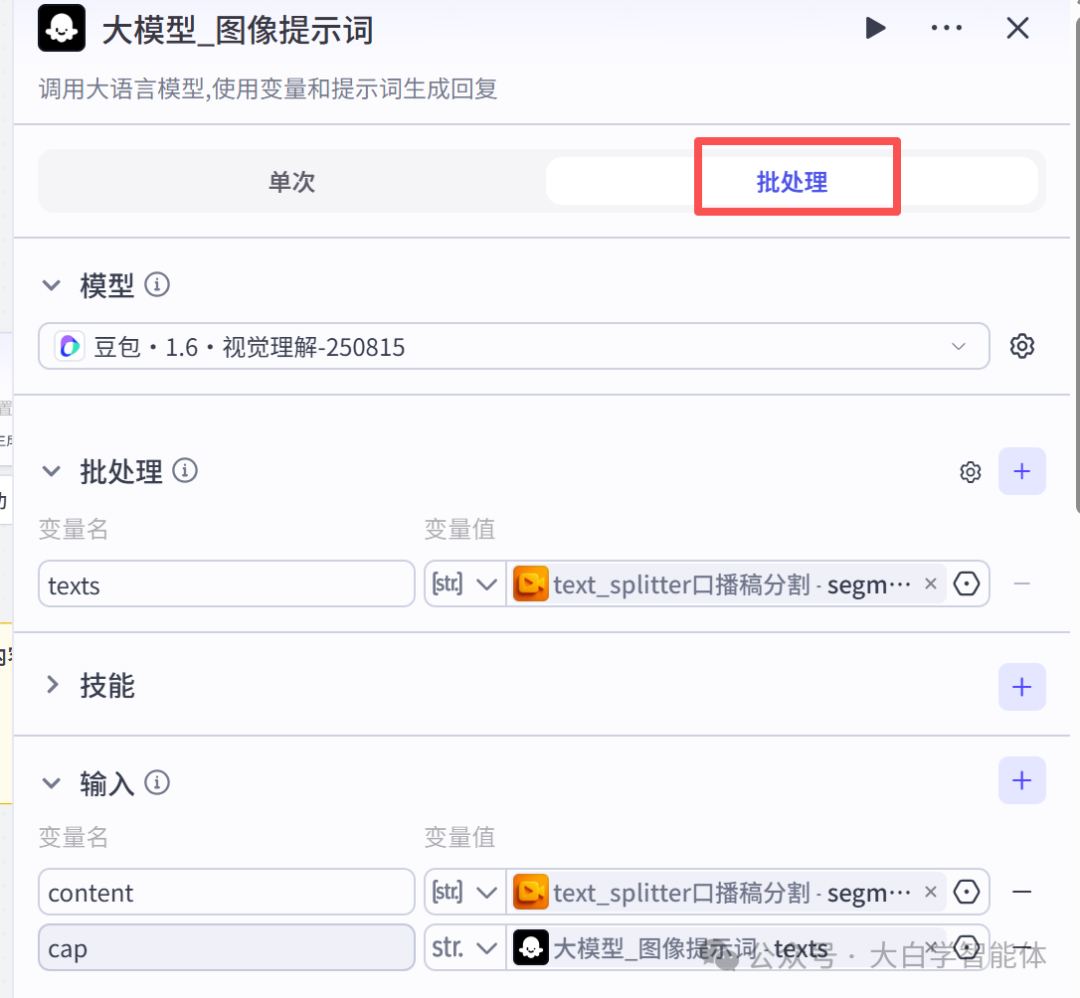Open variable picker for content row

[x=966, y=893]
